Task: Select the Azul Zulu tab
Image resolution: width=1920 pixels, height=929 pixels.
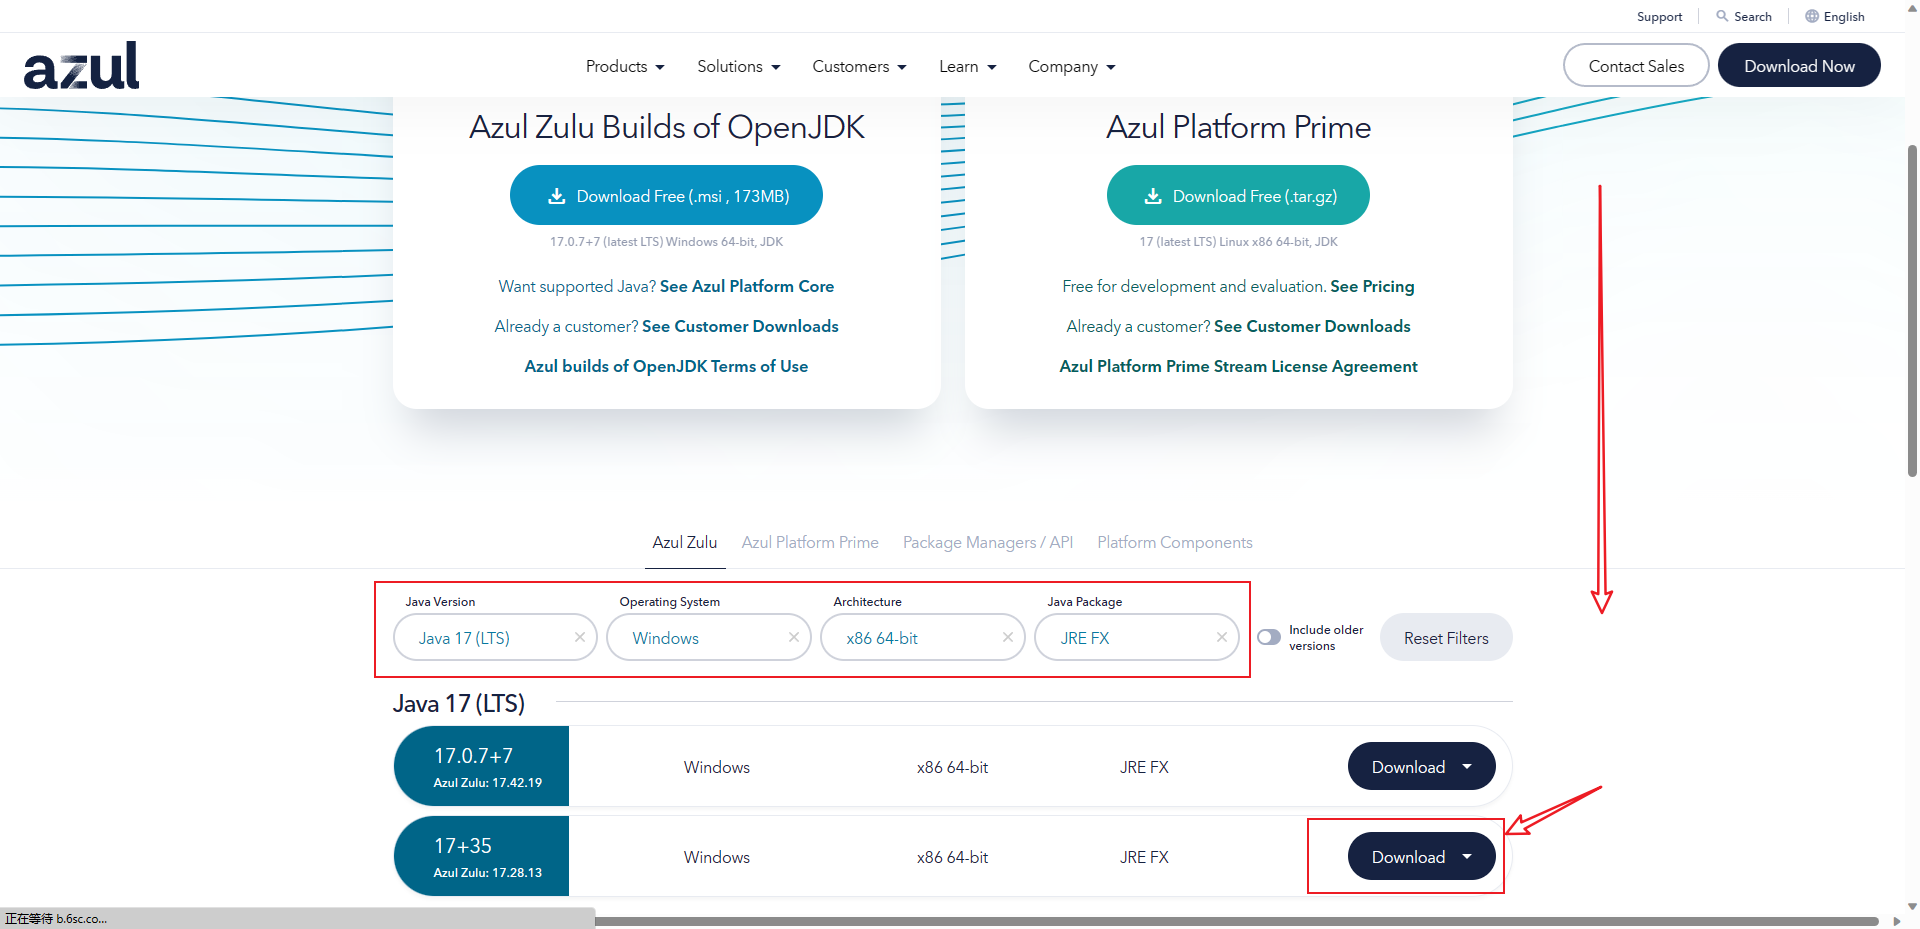Action: (685, 542)
